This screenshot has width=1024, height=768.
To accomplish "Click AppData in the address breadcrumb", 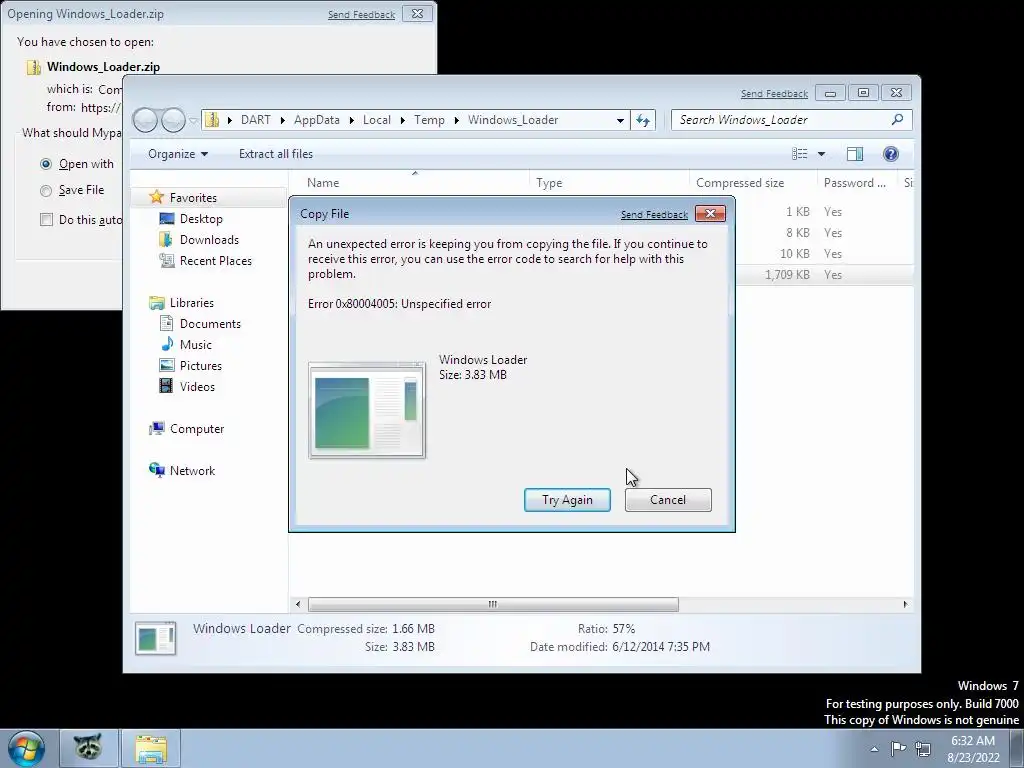I will (x=317, y=120).
